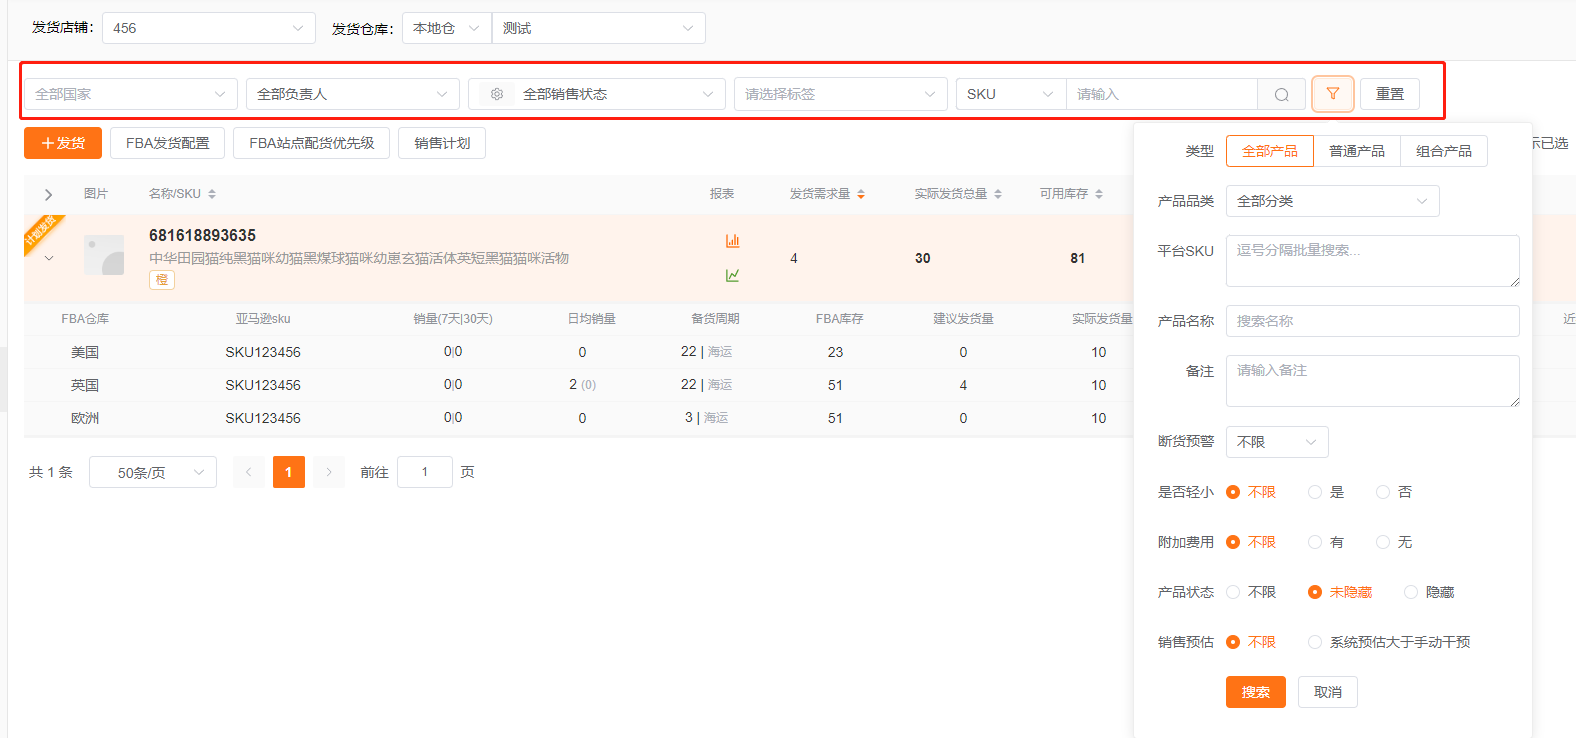Open the bar chart report icon
The image size is (1576, 738).
pyautogui.click(x=732, y=241)
